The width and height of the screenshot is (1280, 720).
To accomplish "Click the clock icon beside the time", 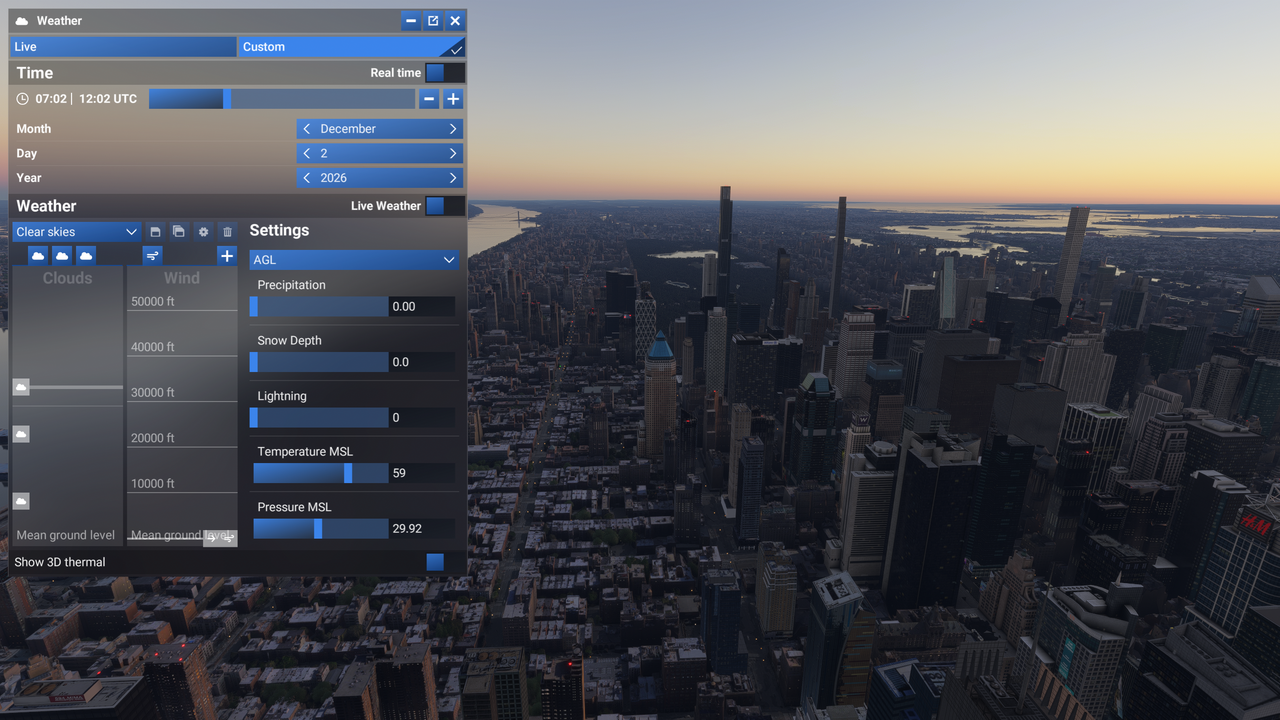I will 23,99.
